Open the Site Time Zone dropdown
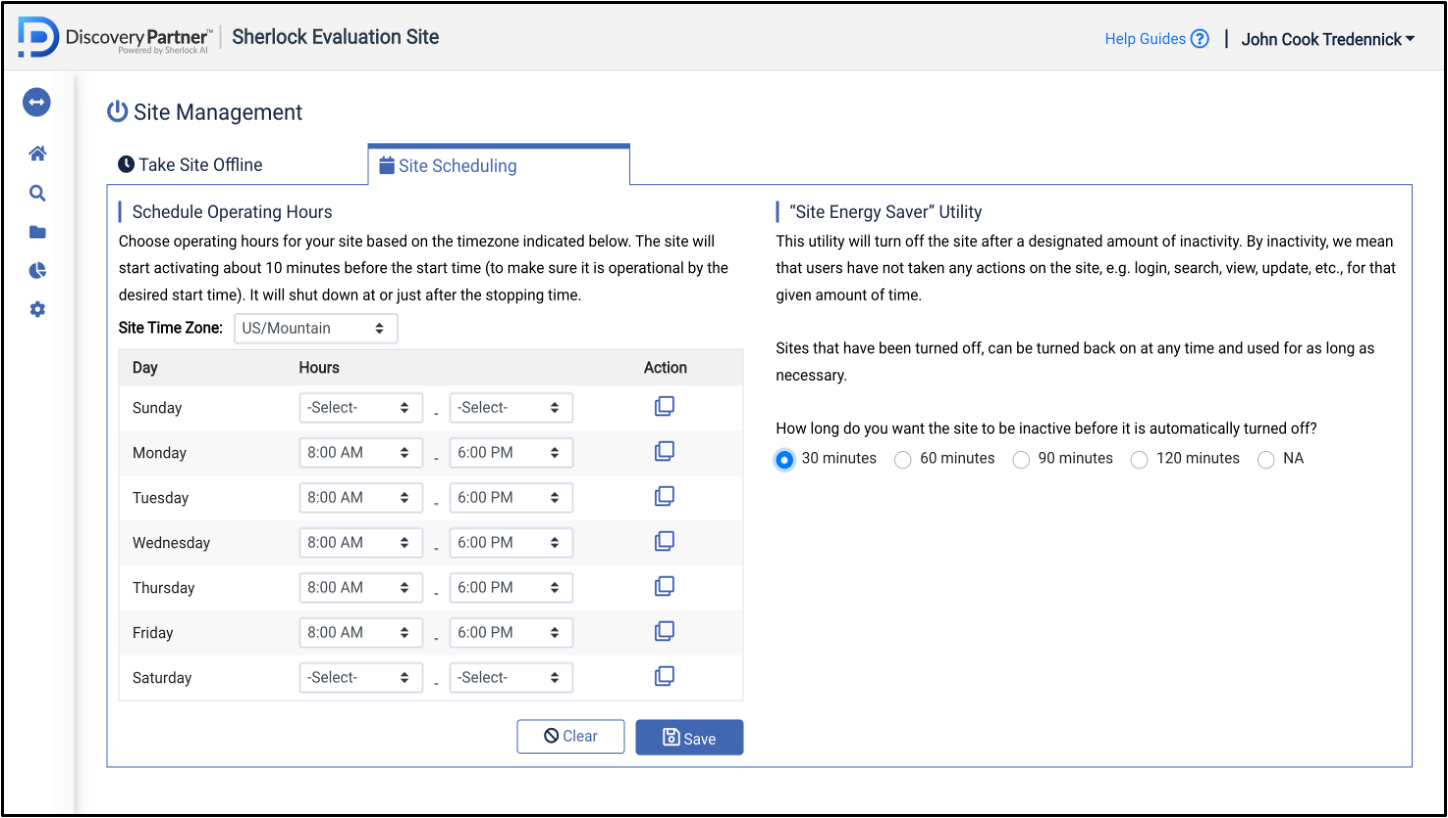This screenshot has height=818, width=1448. coord(315,328)
